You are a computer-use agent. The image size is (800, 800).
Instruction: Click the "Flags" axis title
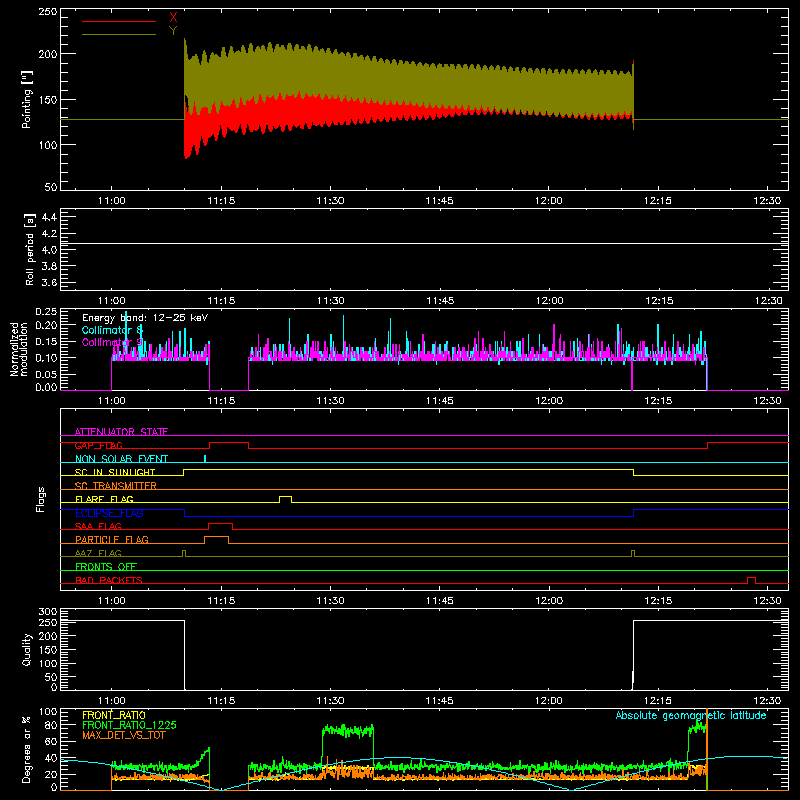pyautogui.click(x=41, y=499)
